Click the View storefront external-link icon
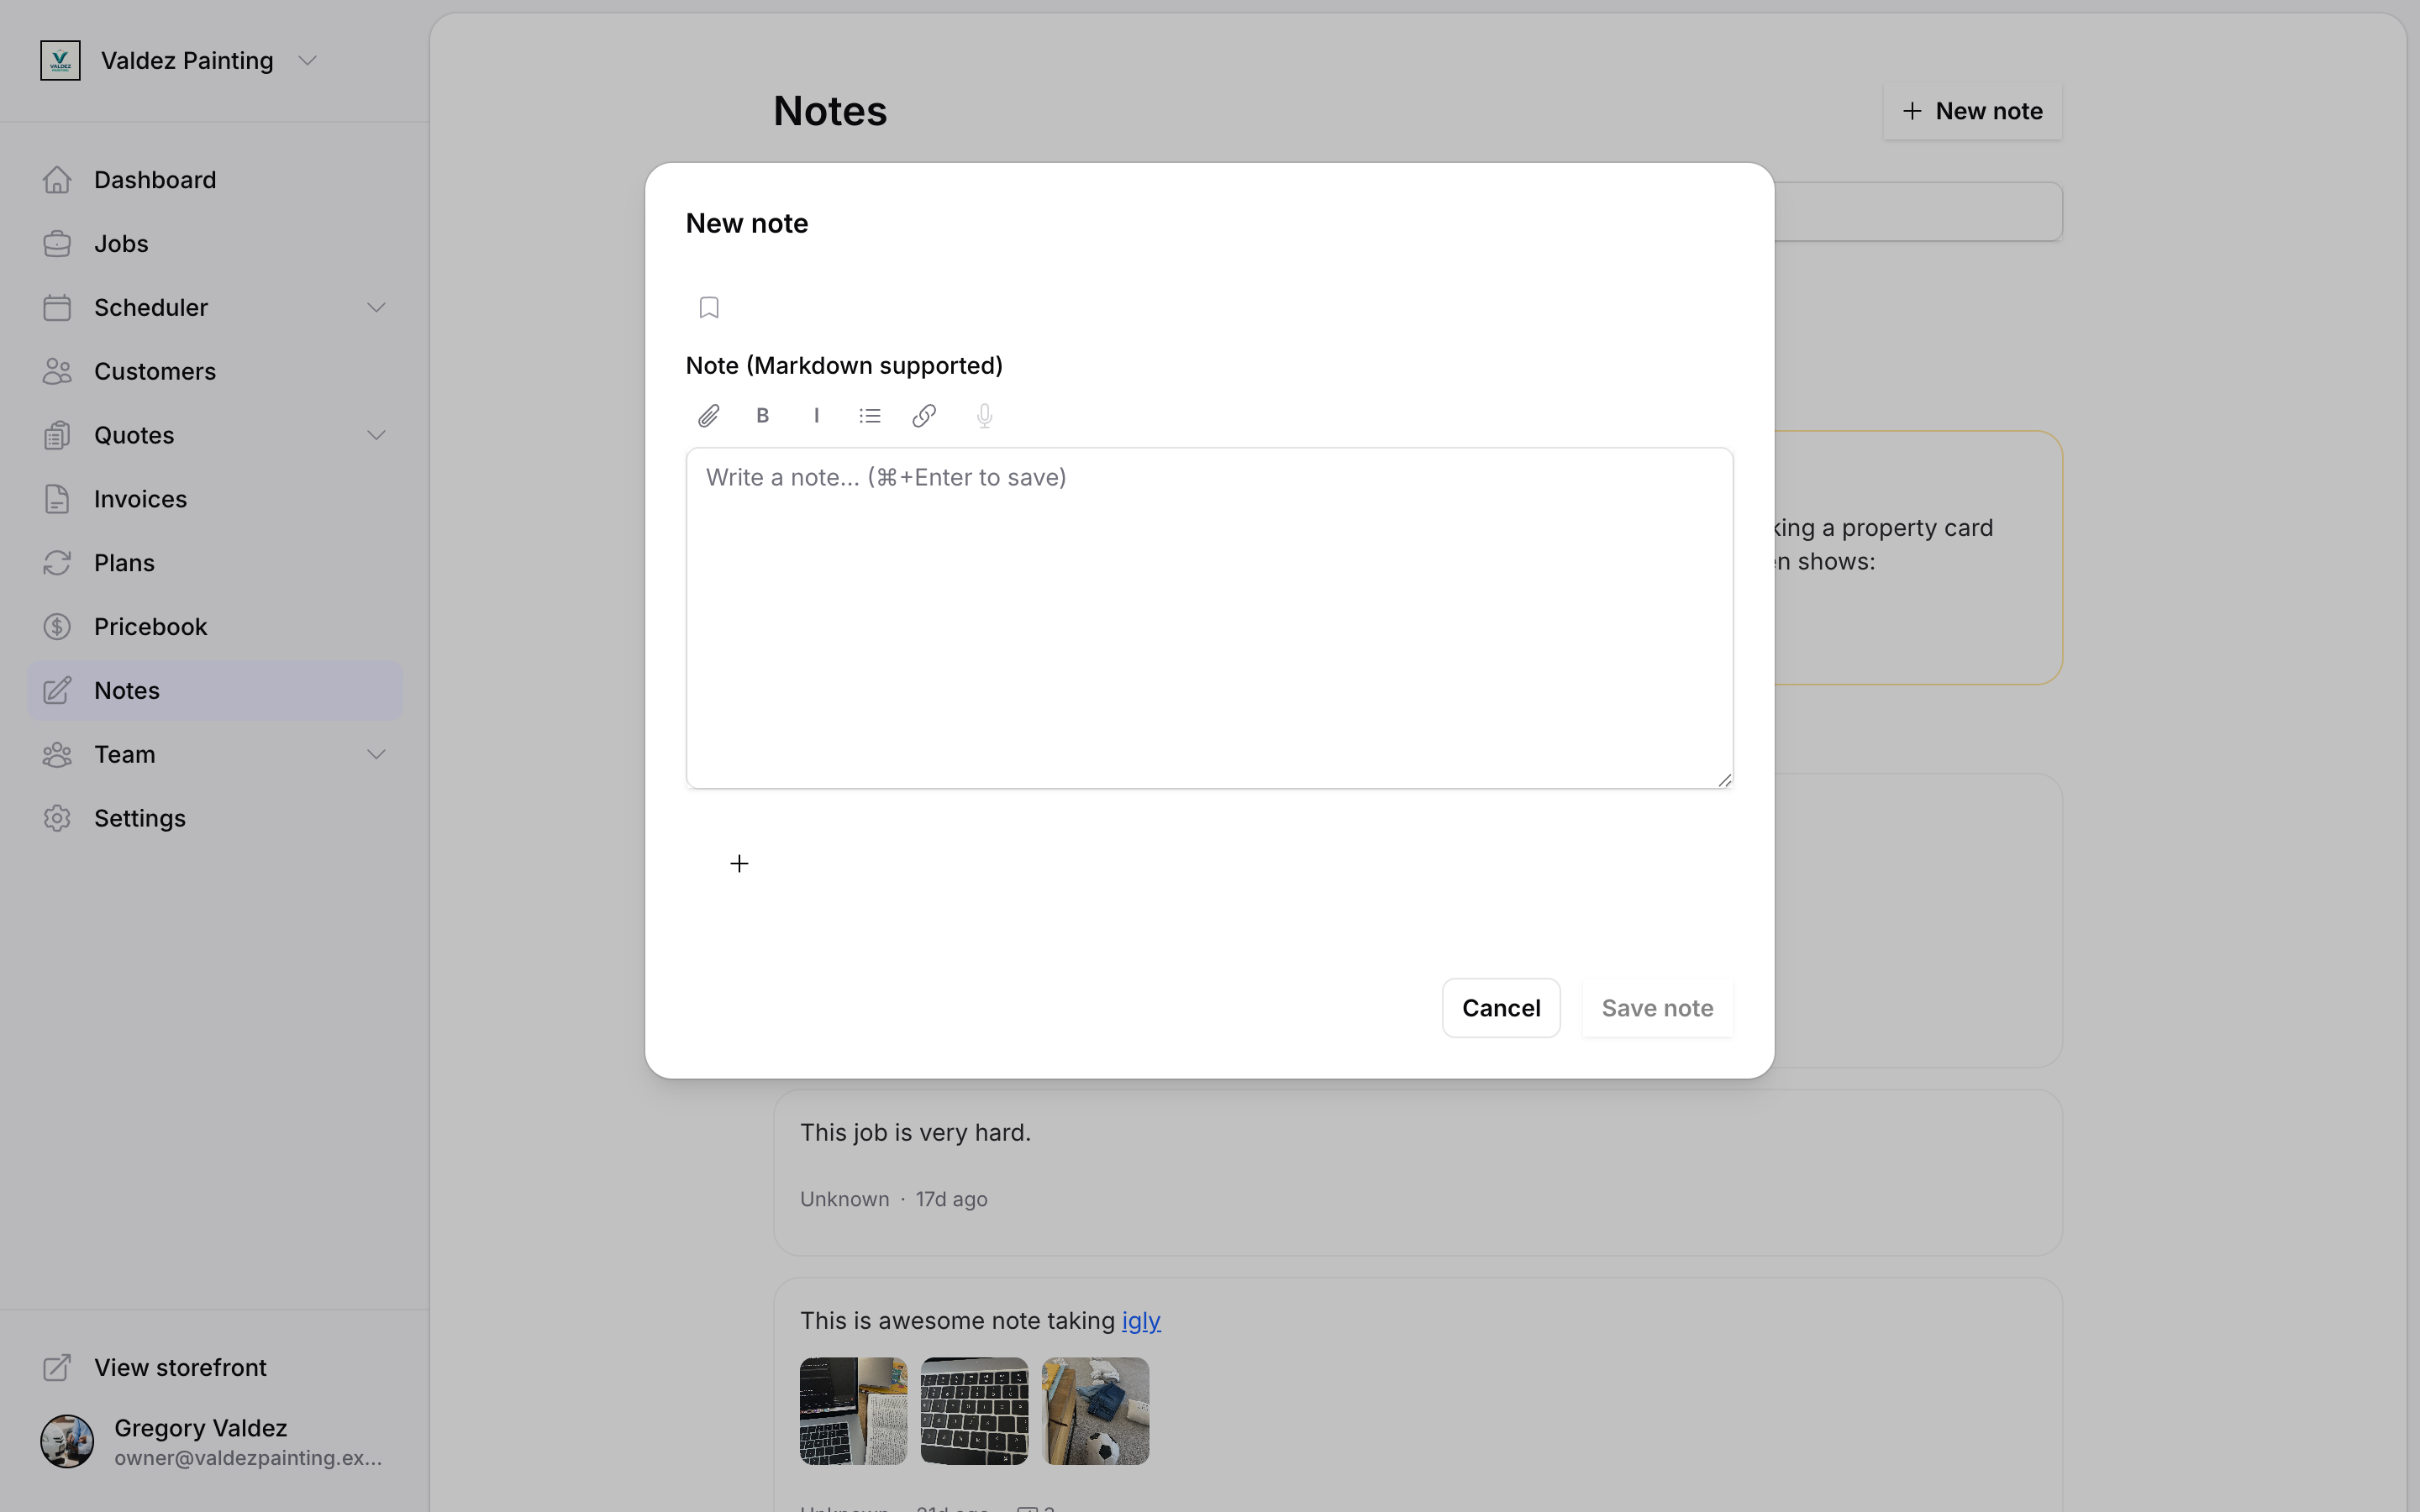The height and width of the screenshot is (1512, 2420). point(57,1368)
